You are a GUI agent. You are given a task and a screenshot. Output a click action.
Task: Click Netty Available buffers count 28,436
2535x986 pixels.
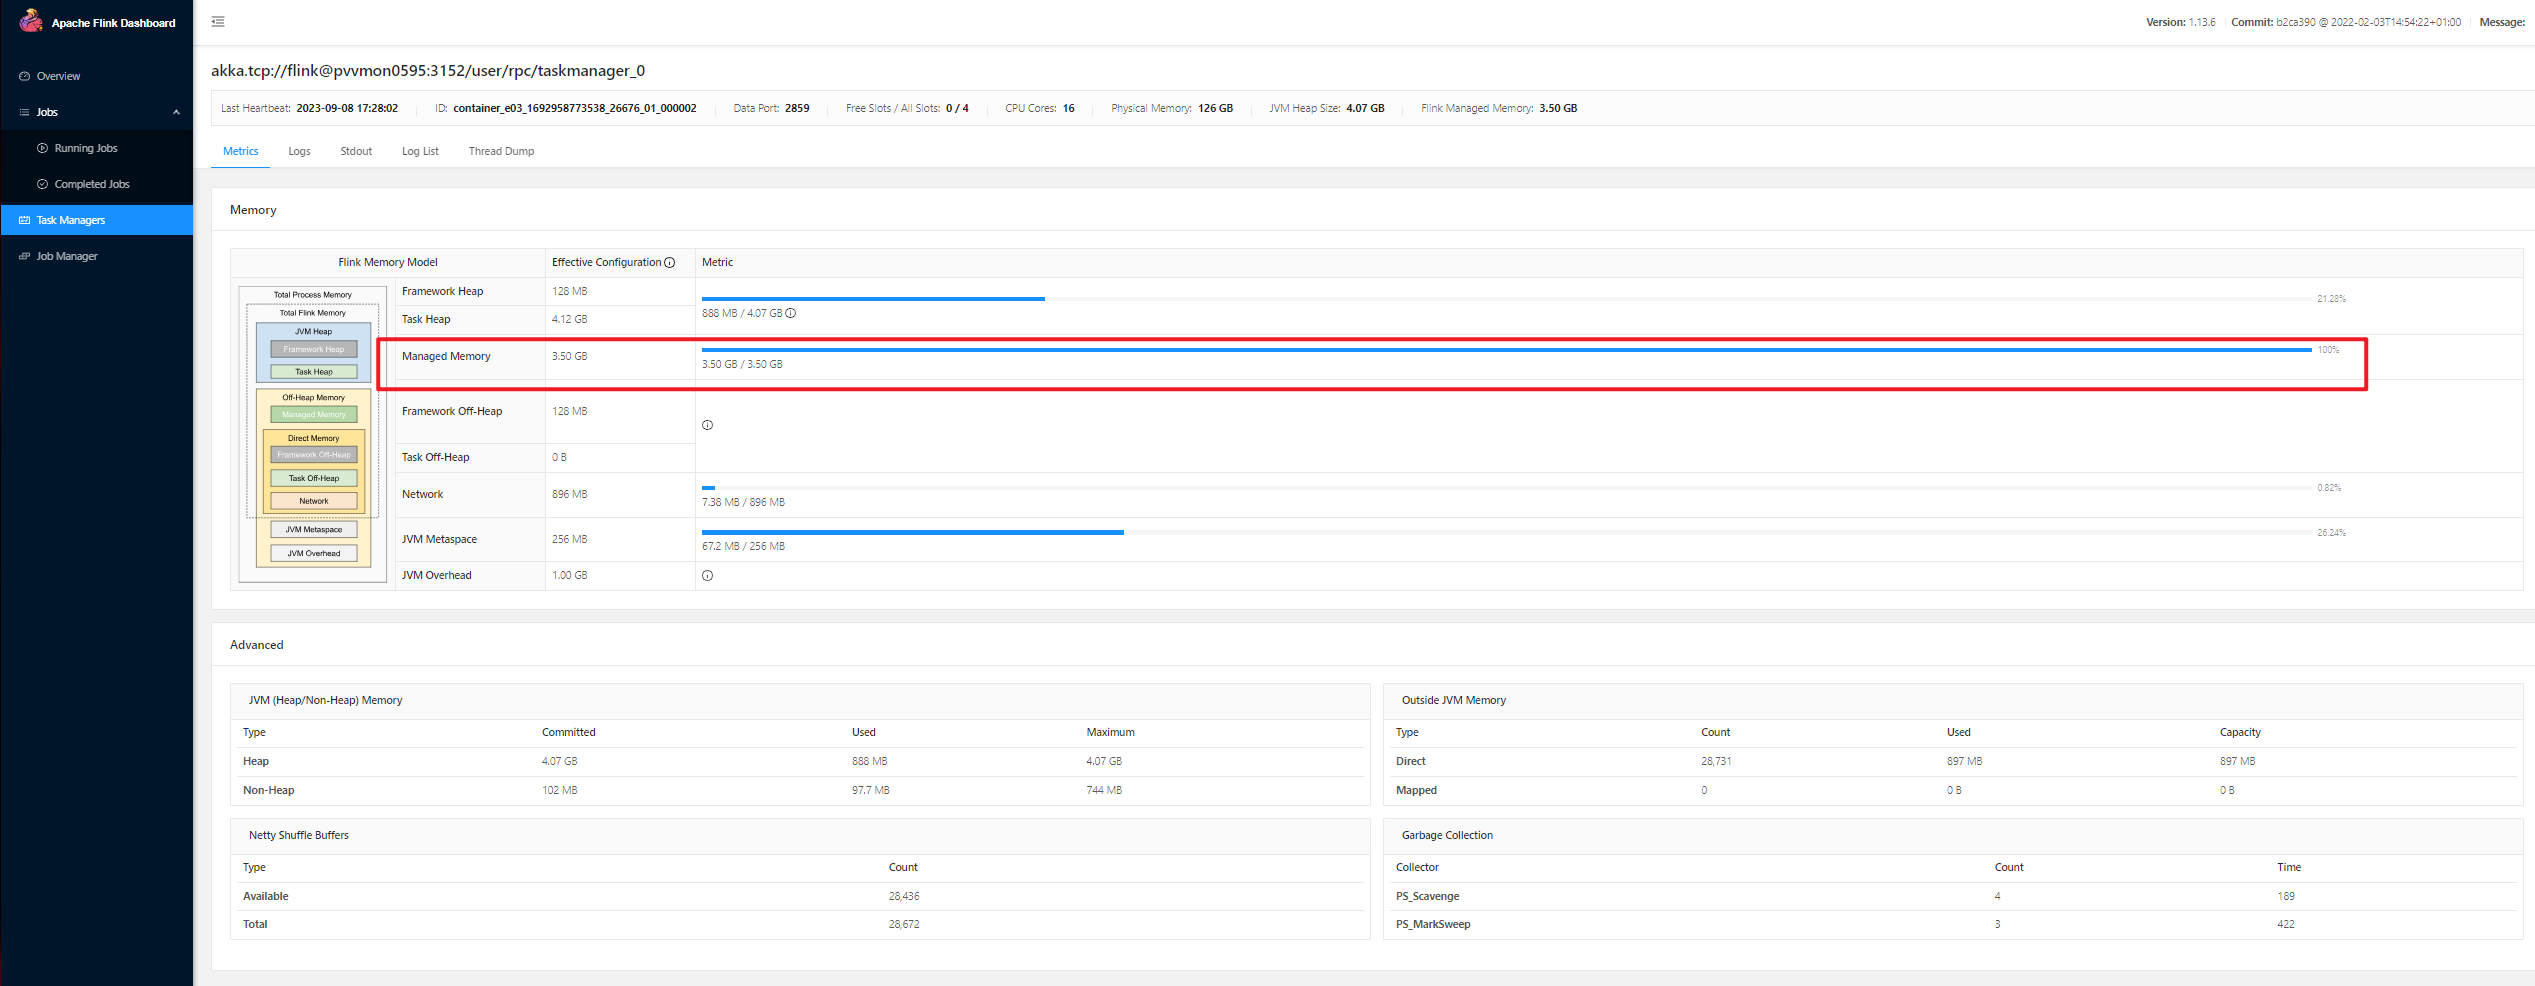pos(904,897)
